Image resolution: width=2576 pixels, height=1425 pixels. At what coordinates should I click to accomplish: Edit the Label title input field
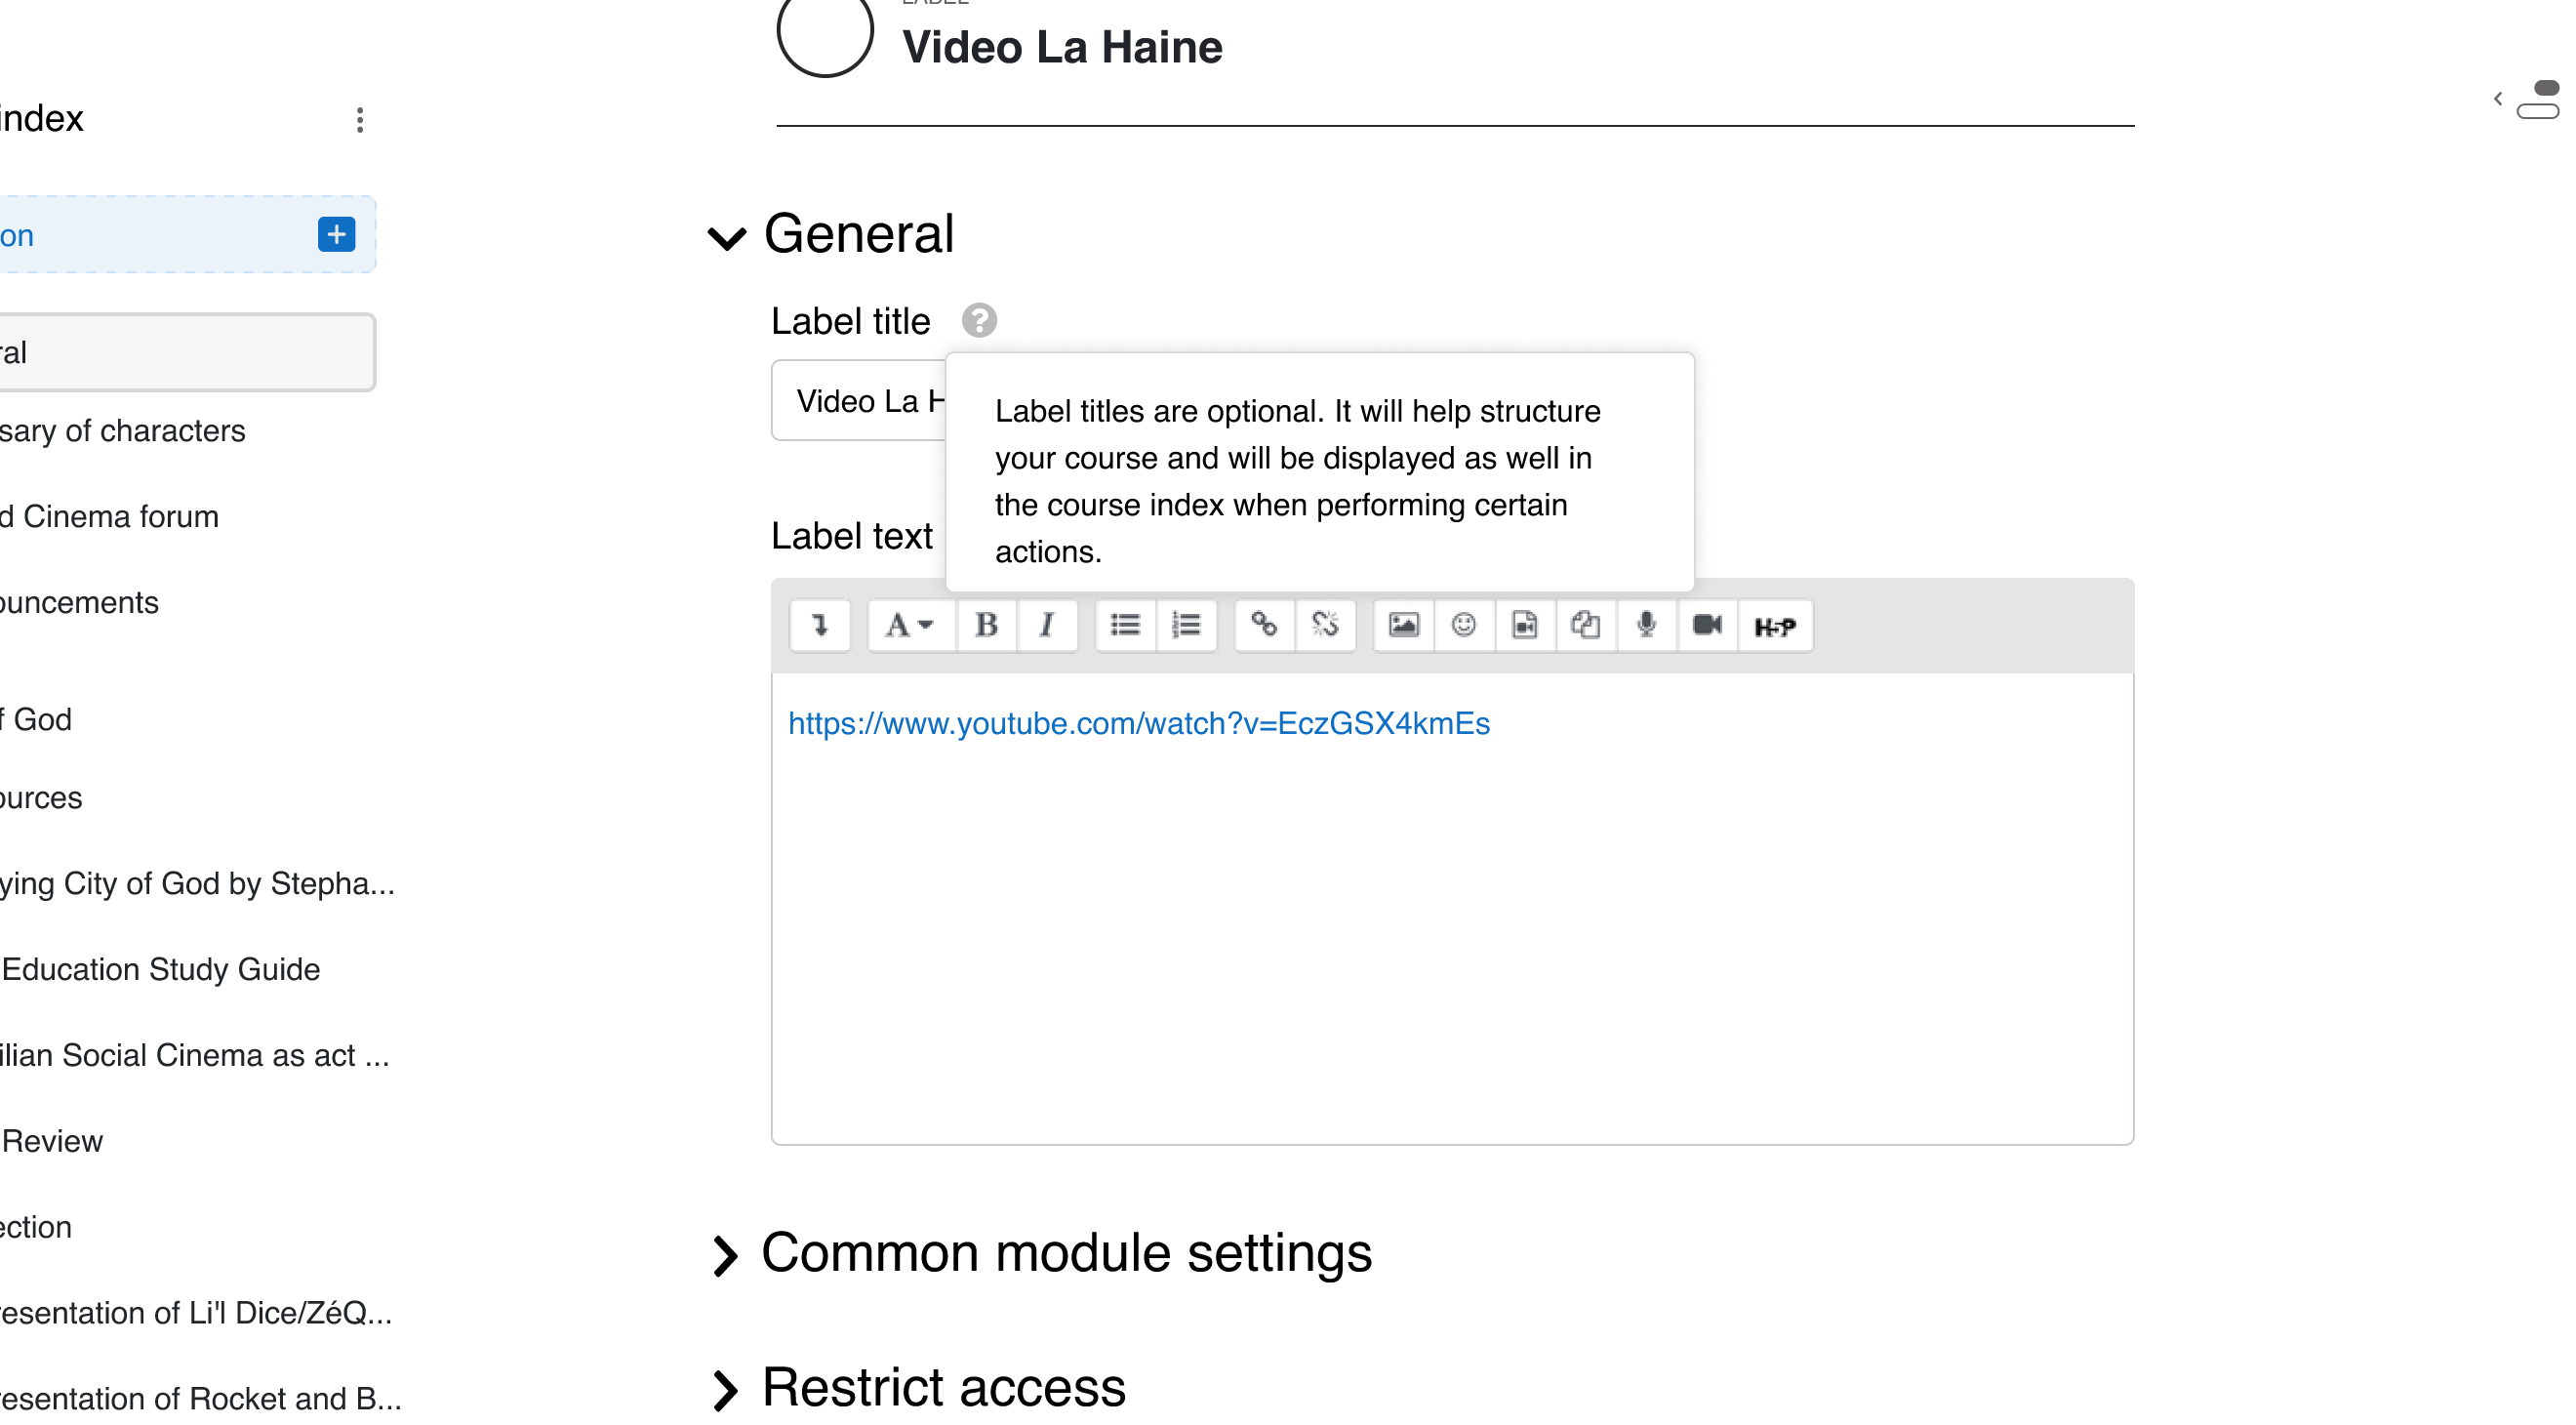click(x=860, y=400)
